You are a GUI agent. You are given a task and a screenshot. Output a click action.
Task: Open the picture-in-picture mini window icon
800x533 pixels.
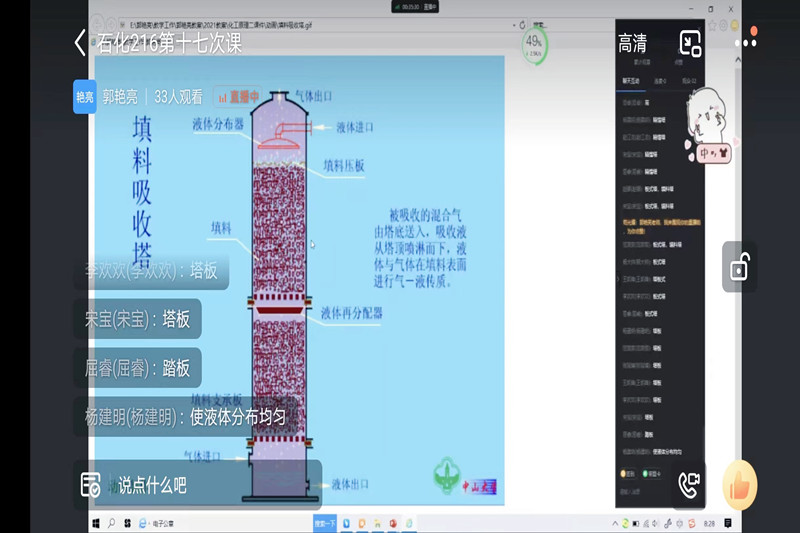pos(691,43)
